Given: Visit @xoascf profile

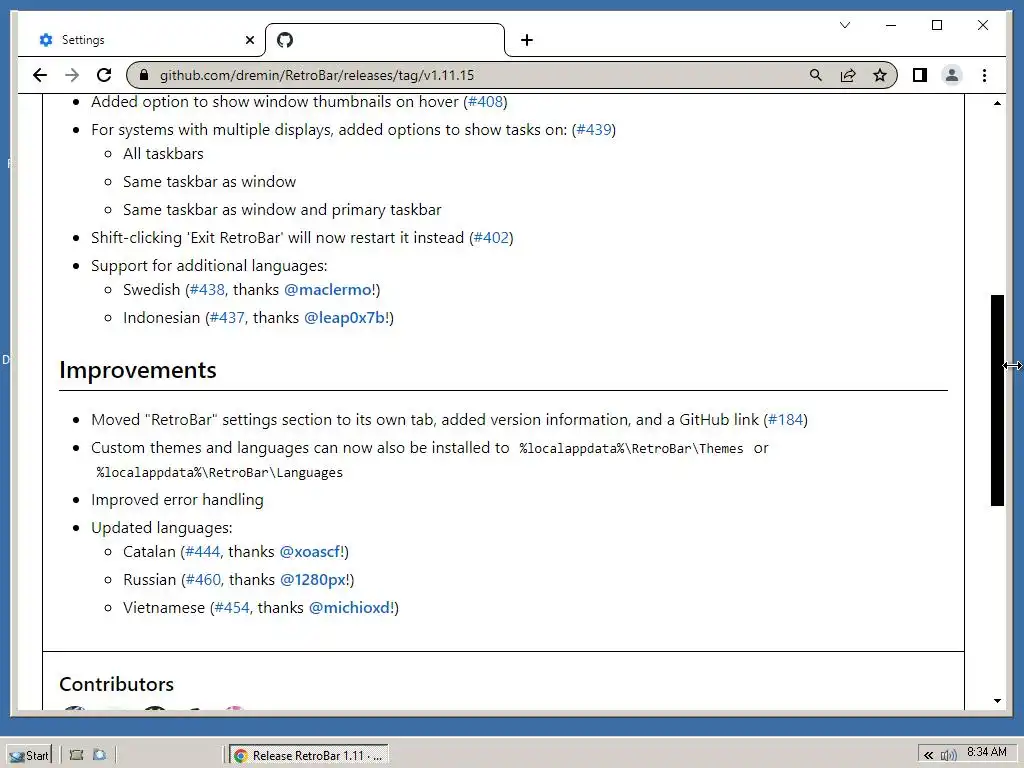Looking at the screenshot, I should coord(311,552).
